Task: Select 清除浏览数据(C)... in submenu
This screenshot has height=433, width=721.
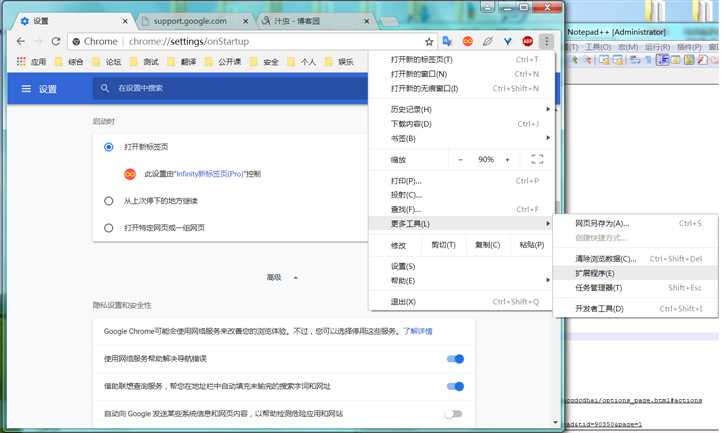Action: click(635, 259)
